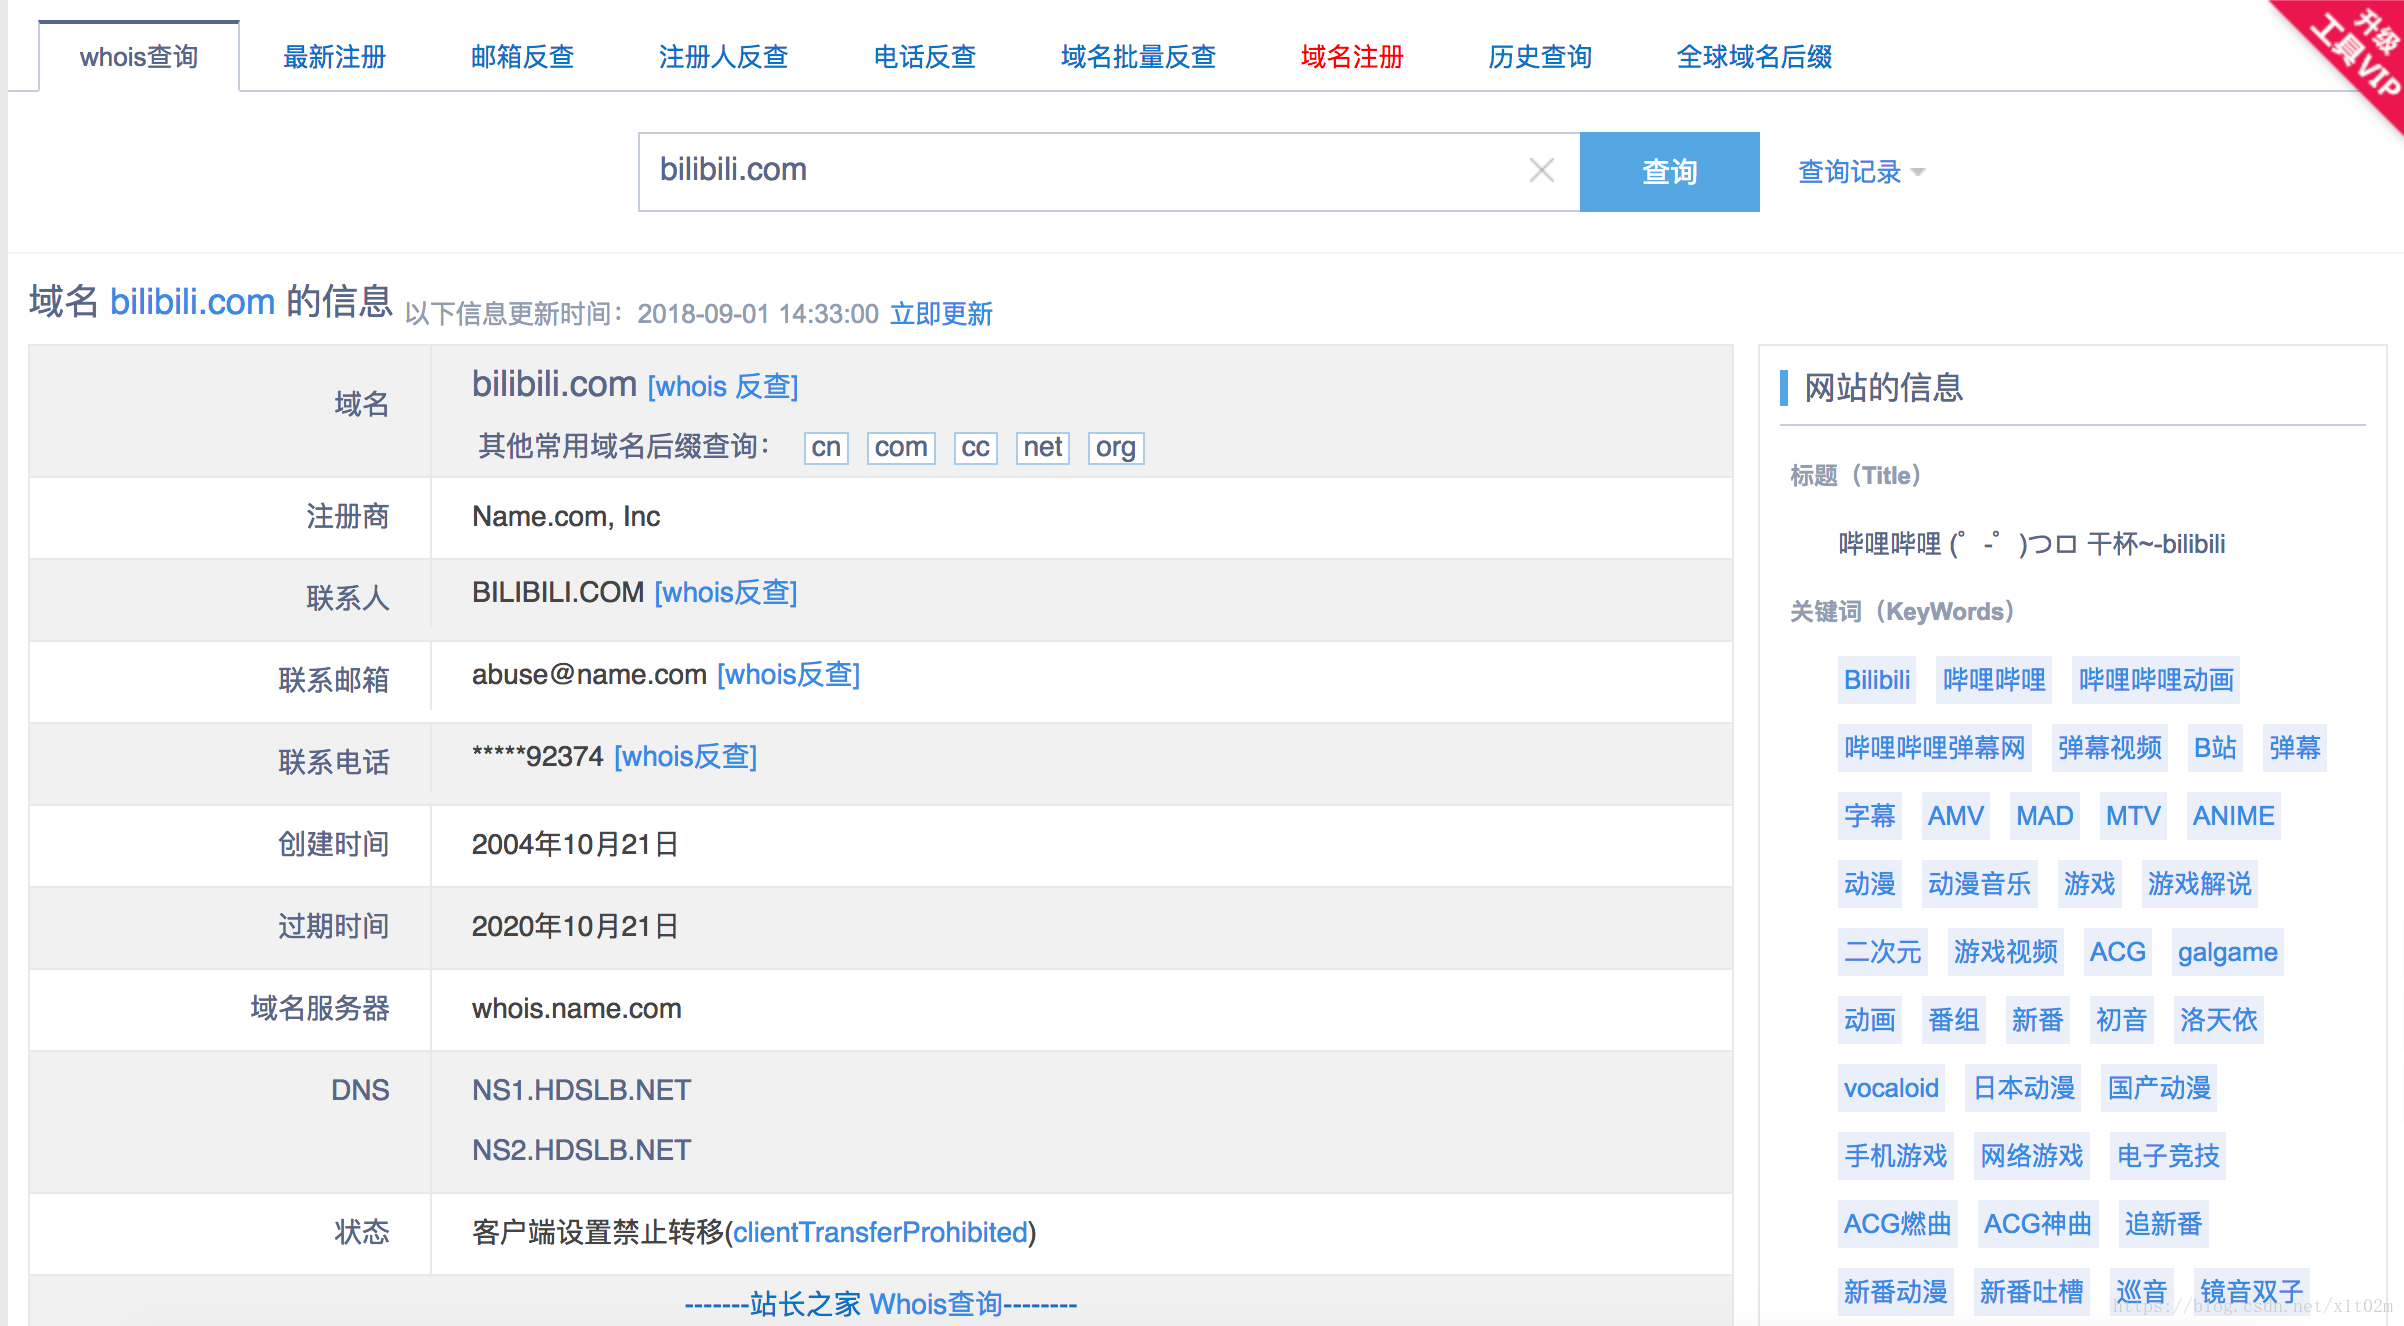Screen dimensions: 2404x1326
Task: Click [whois反查] beside abuse@name.com
Action: (788, 675)
